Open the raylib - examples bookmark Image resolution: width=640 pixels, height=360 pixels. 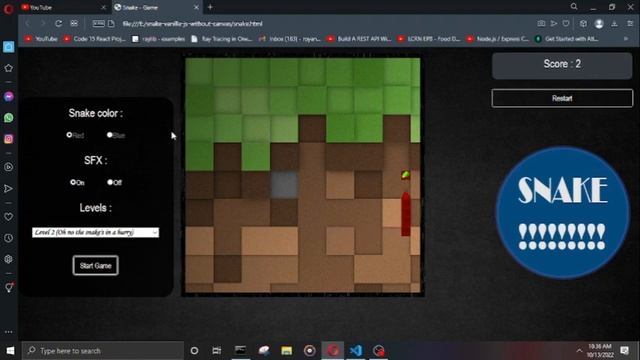pos(158,39)
